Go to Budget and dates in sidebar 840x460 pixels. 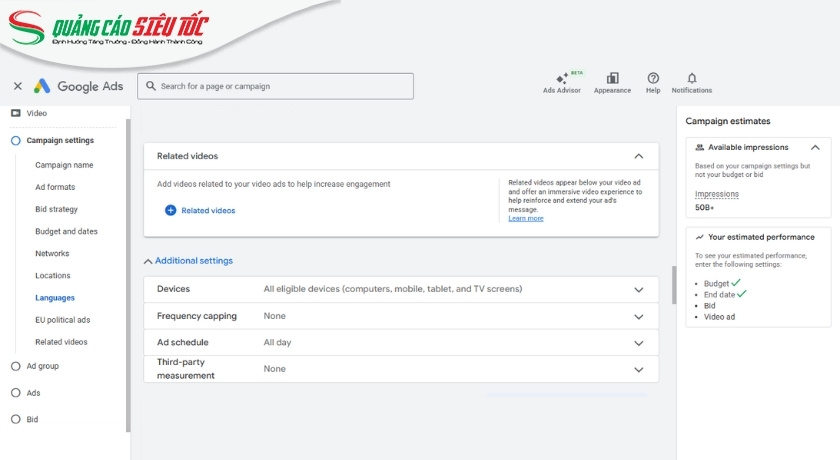[66, 231]
